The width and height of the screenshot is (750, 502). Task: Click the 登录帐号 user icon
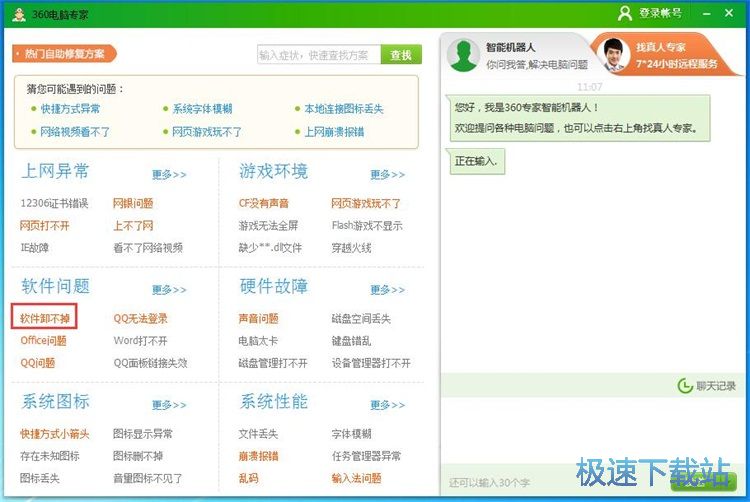coord(625,13)
